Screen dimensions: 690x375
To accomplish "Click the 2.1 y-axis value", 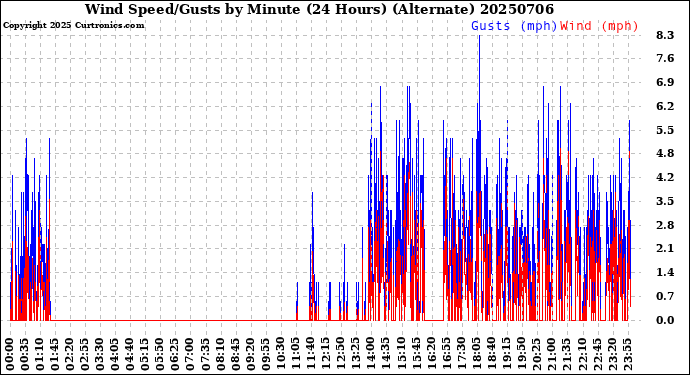I will [665, 249].
